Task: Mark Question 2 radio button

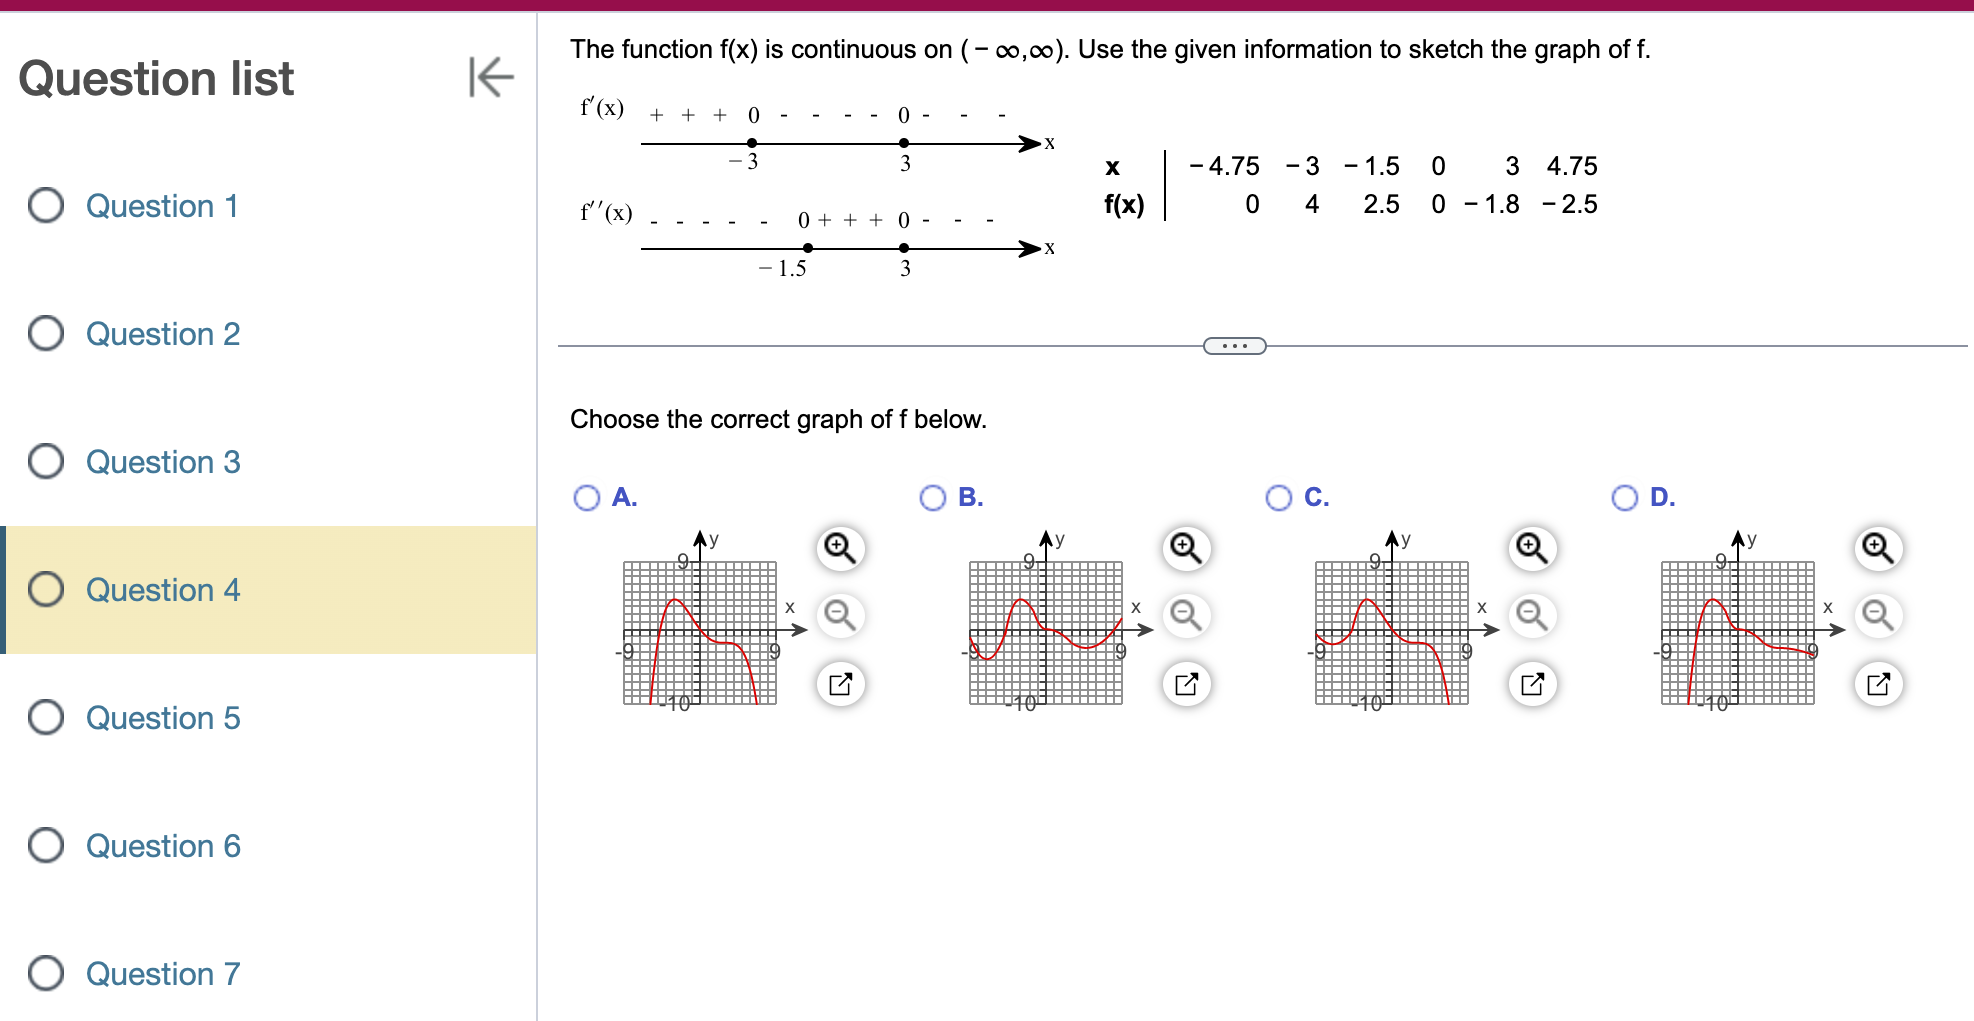Action: click(44, 334)
